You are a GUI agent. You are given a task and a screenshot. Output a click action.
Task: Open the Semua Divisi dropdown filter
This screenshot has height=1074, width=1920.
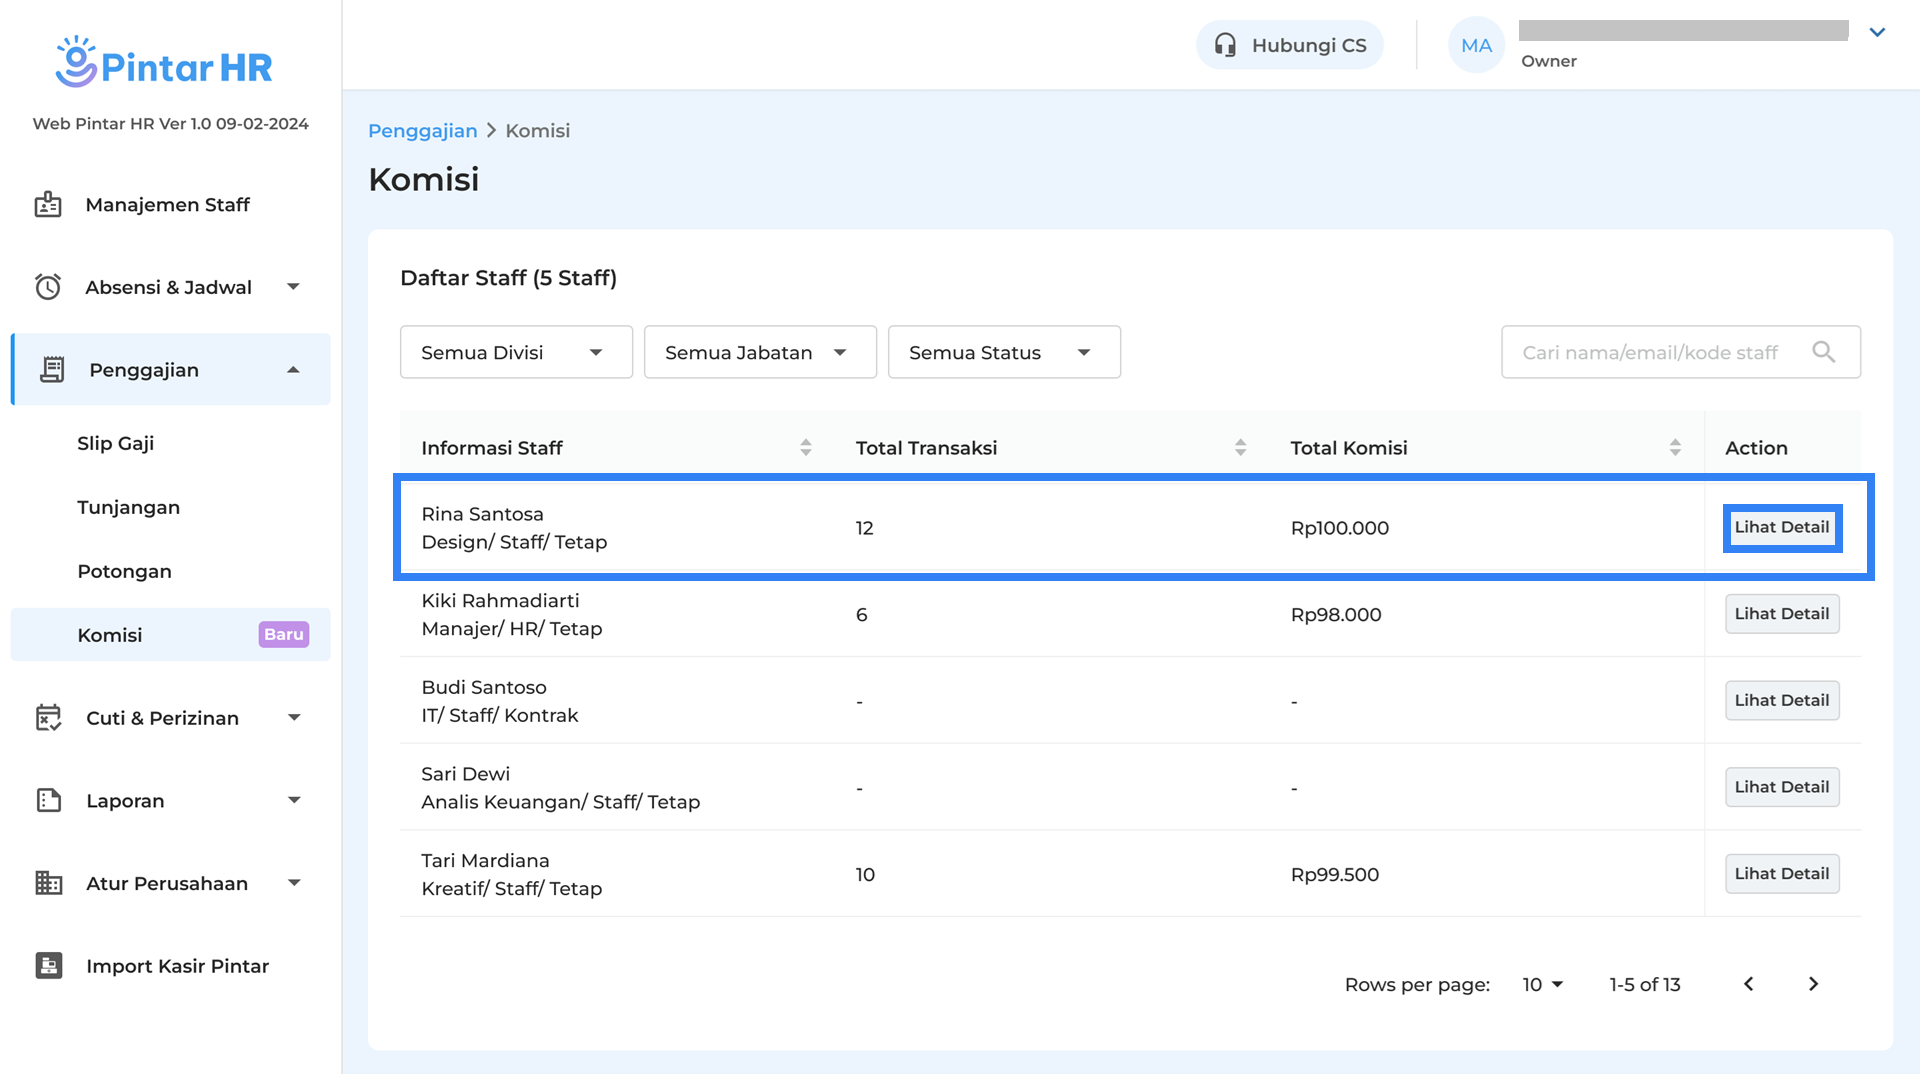point(516,352)
